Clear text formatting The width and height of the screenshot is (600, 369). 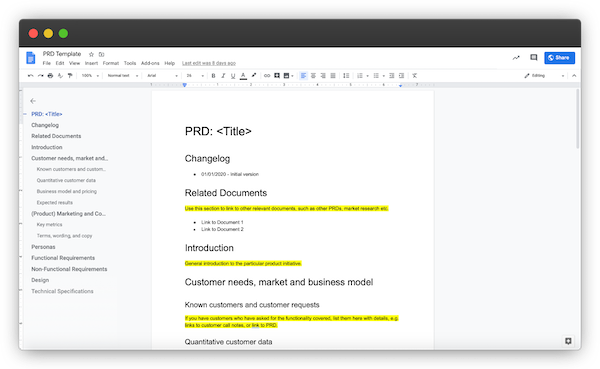click(414, 76)
